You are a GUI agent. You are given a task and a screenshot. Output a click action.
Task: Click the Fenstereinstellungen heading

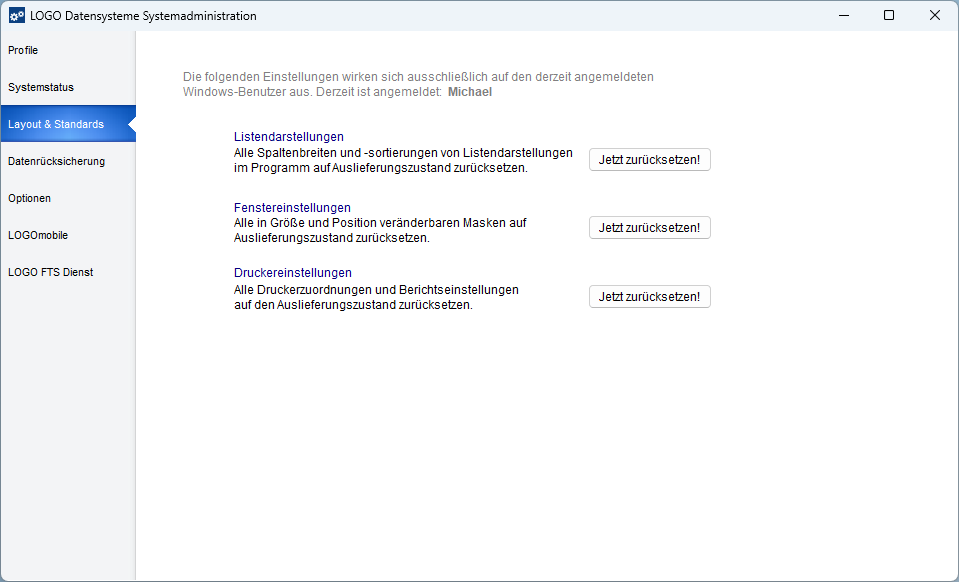(x=292, y=208)
